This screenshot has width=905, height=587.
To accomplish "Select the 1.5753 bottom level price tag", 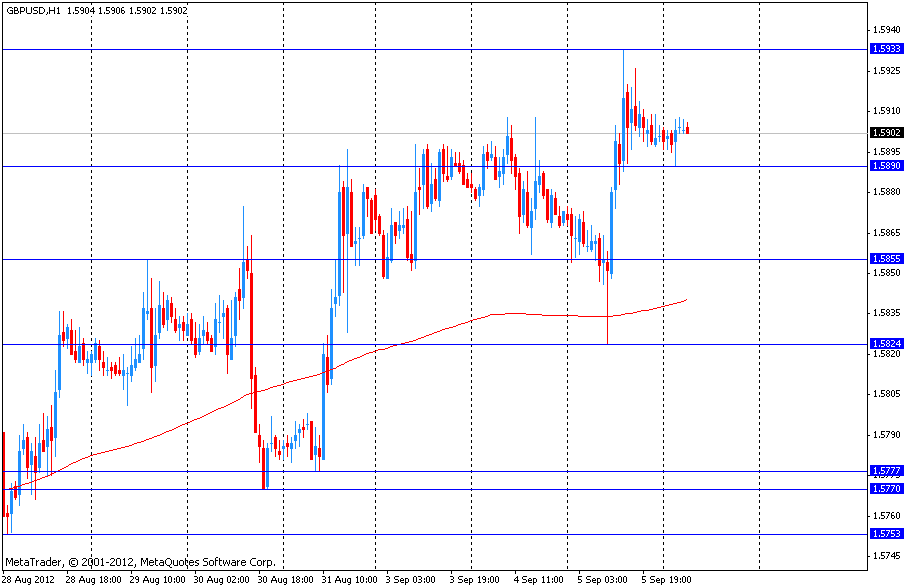I will coord(886,534).
